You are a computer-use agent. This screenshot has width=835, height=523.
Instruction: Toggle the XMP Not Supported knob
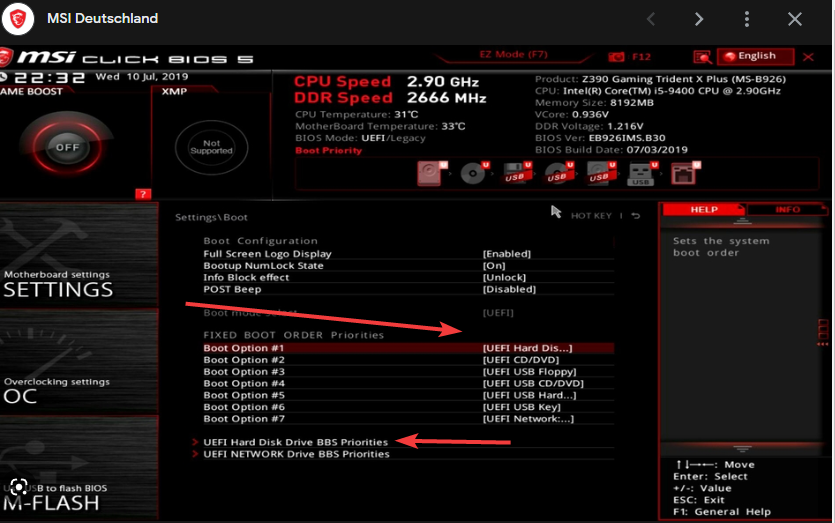point(211,147)
